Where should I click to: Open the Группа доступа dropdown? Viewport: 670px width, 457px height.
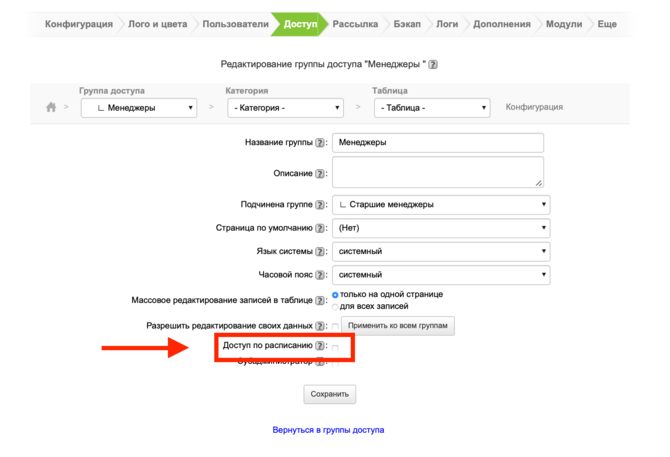(x=138, y=108)
